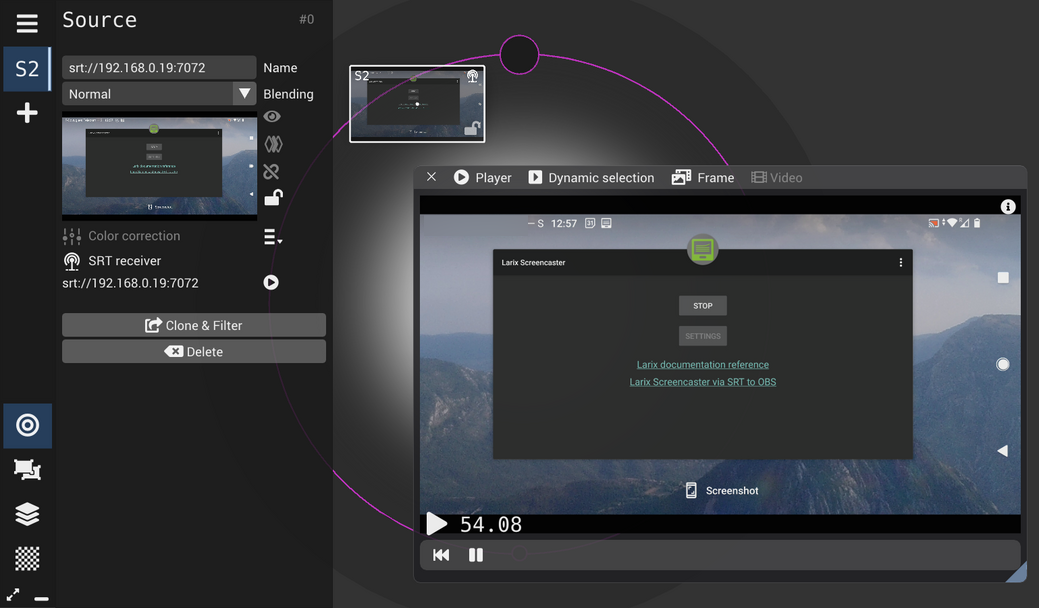Open the list options dropdown below the padlock
This screenshot has height=608, width=1039.
(x=271, y=235)
